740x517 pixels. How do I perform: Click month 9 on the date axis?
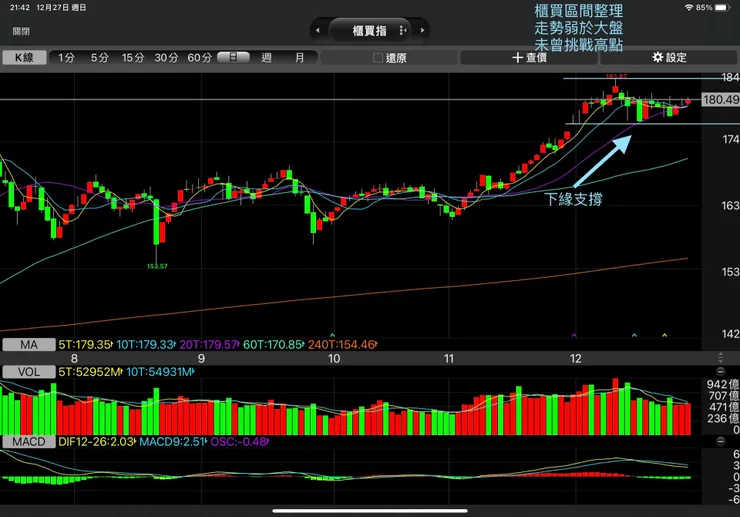[x=202, y=358]
